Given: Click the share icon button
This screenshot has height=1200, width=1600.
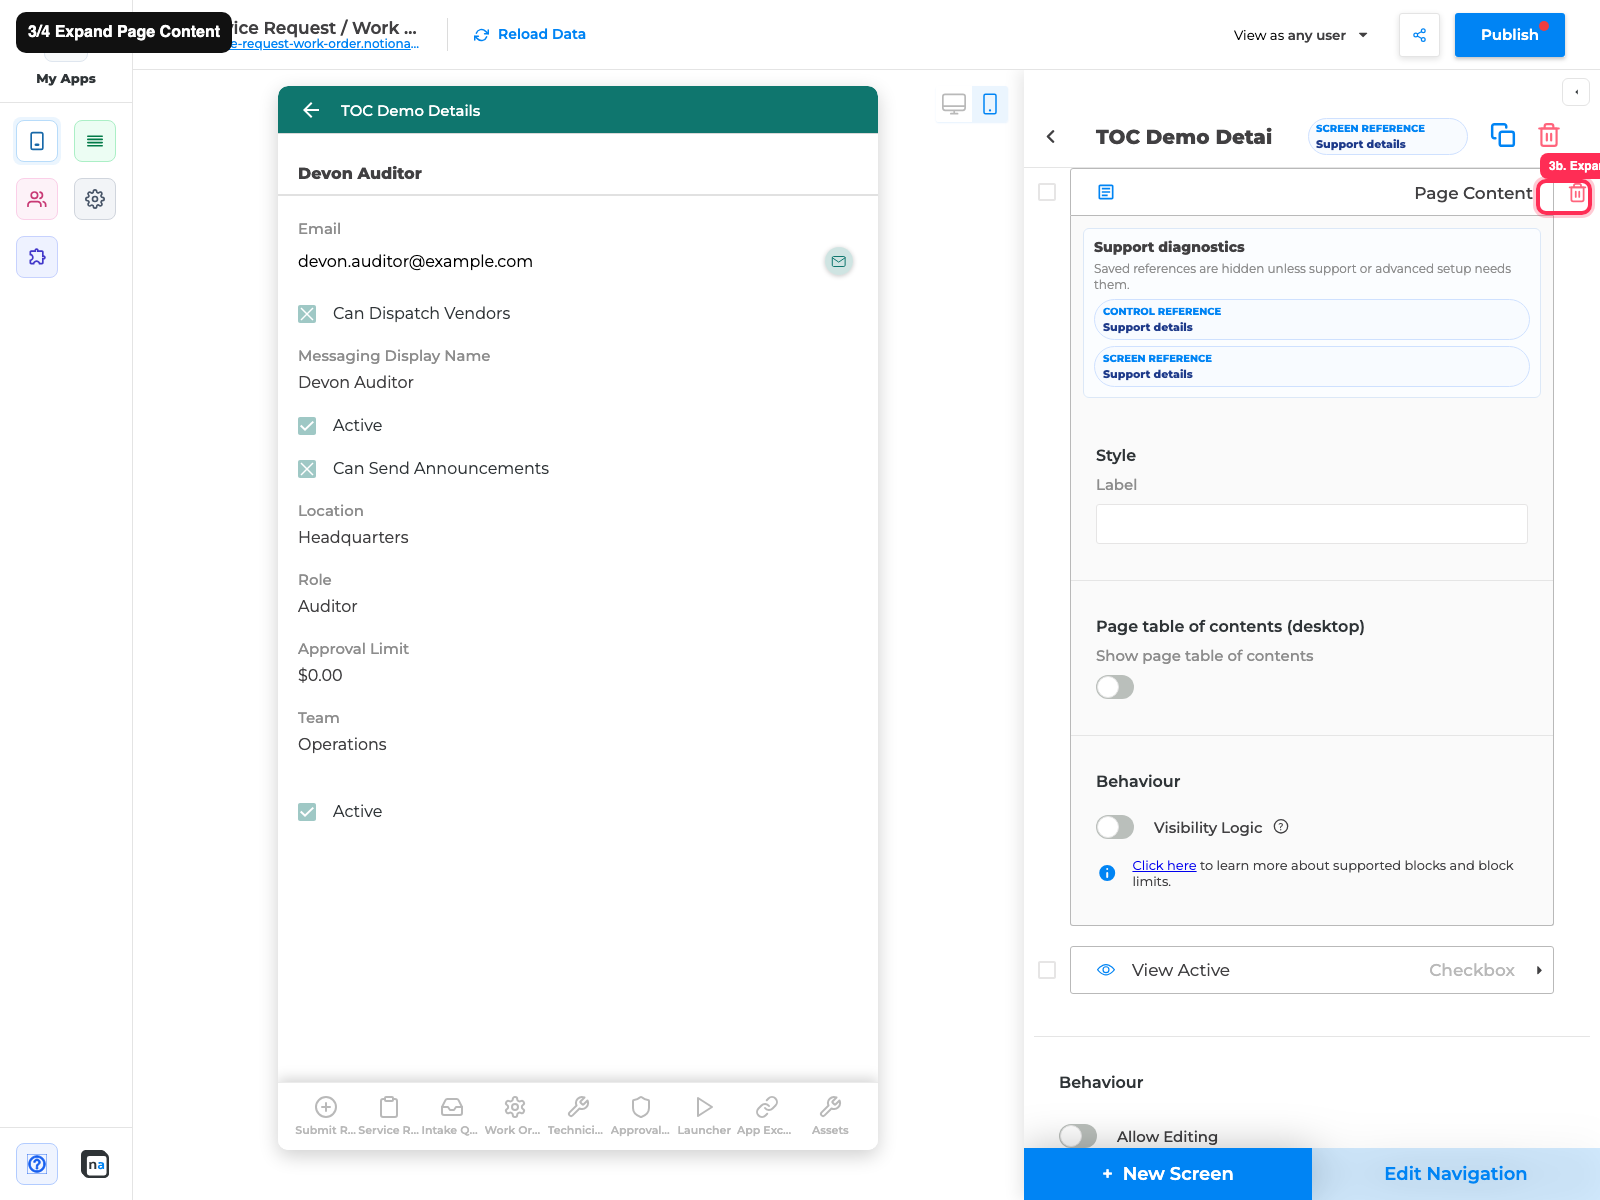Looking at the screenshot, I should coord(1419,35).
